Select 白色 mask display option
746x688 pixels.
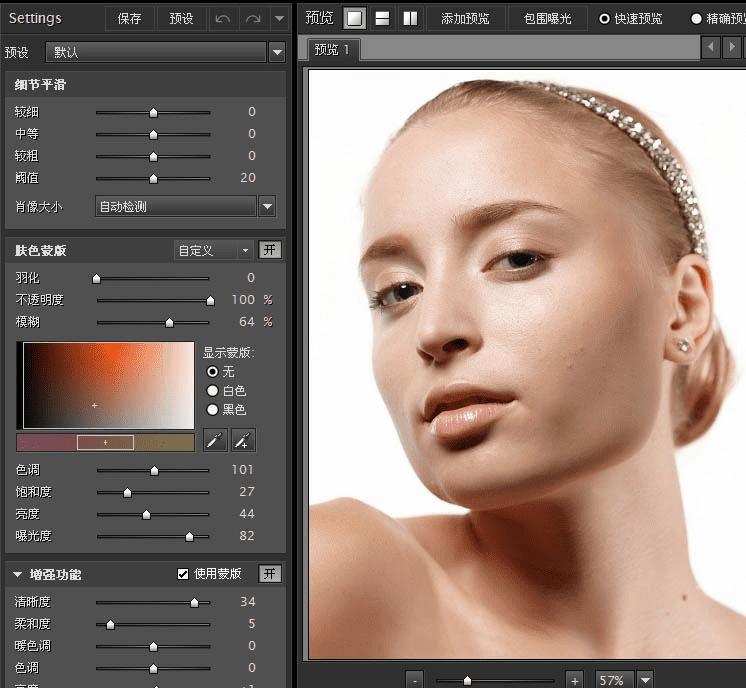tap(212, 391)
